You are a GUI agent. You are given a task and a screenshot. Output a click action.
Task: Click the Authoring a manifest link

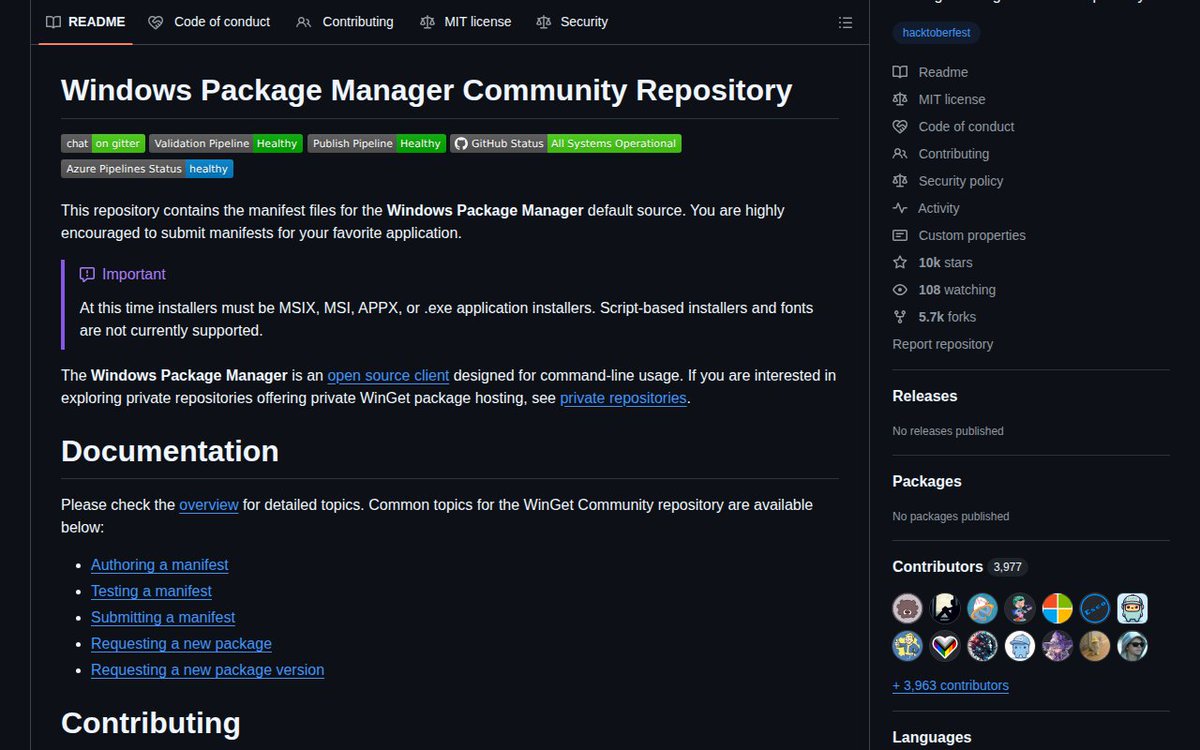159,565
